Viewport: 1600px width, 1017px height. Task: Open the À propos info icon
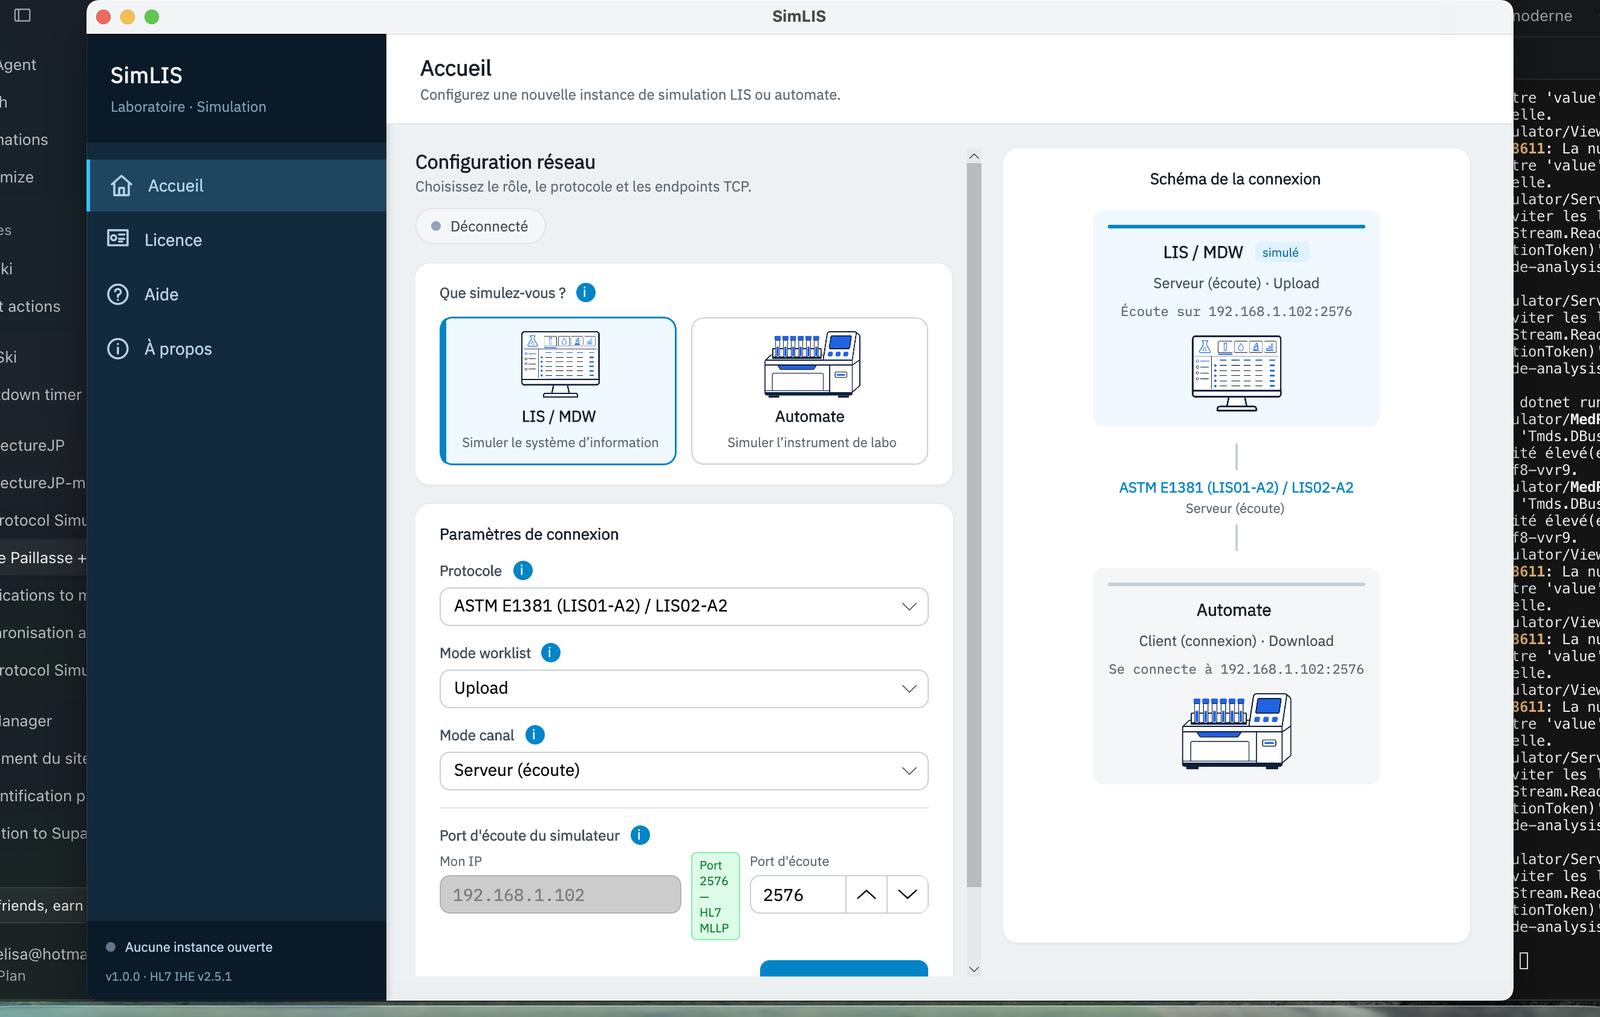[118, 348]
